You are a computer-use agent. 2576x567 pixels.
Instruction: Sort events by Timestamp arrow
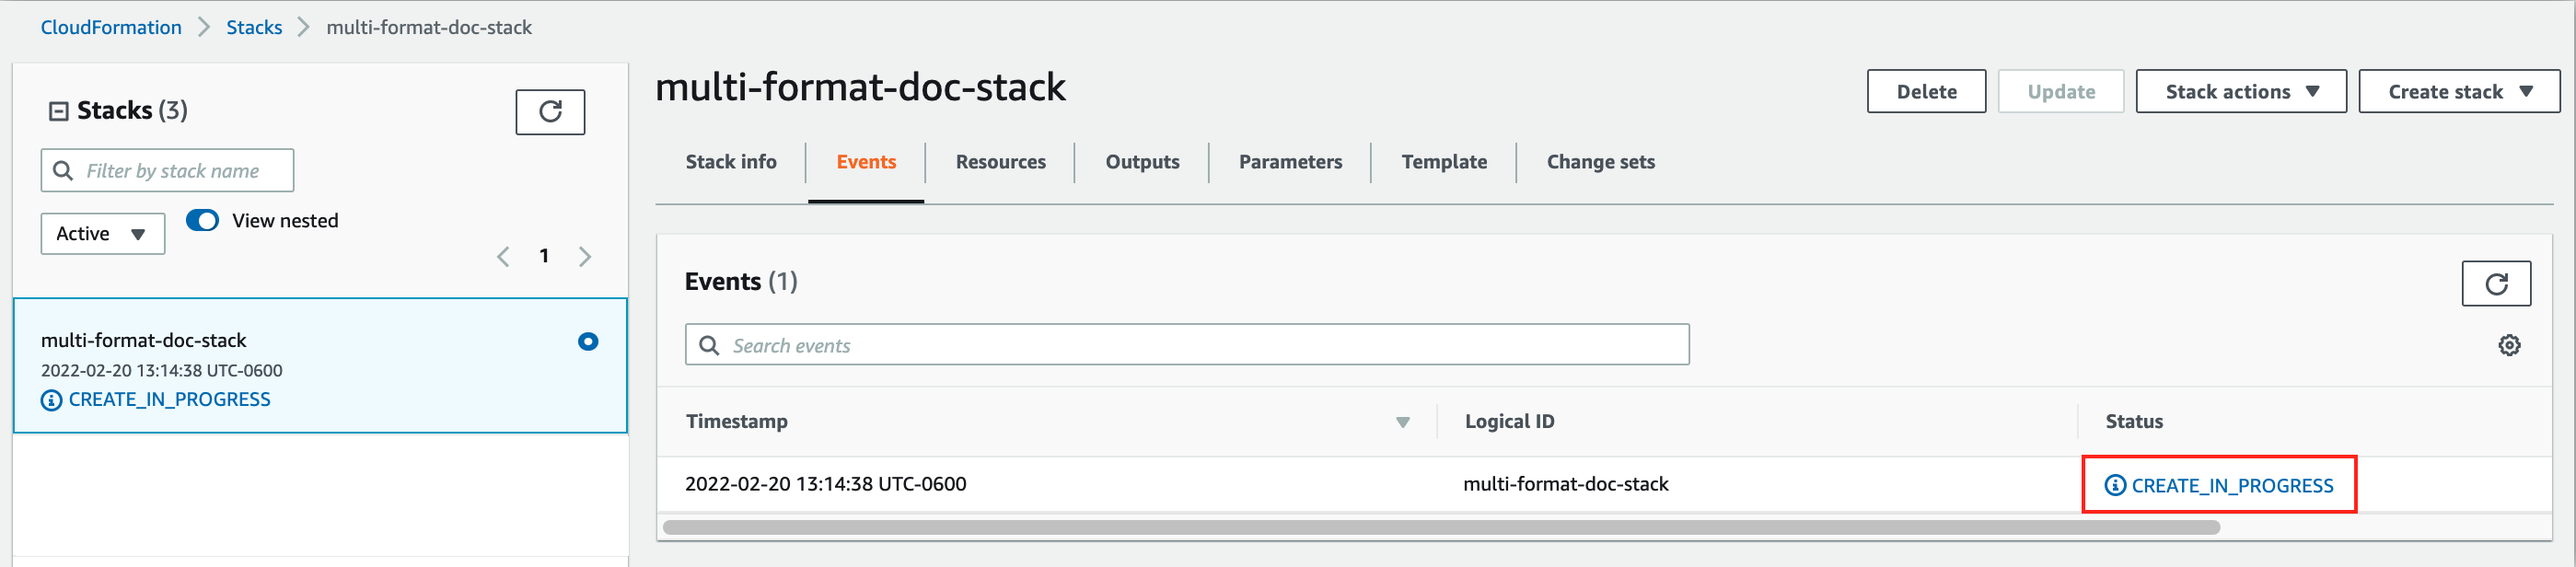tap(1402, 423)
